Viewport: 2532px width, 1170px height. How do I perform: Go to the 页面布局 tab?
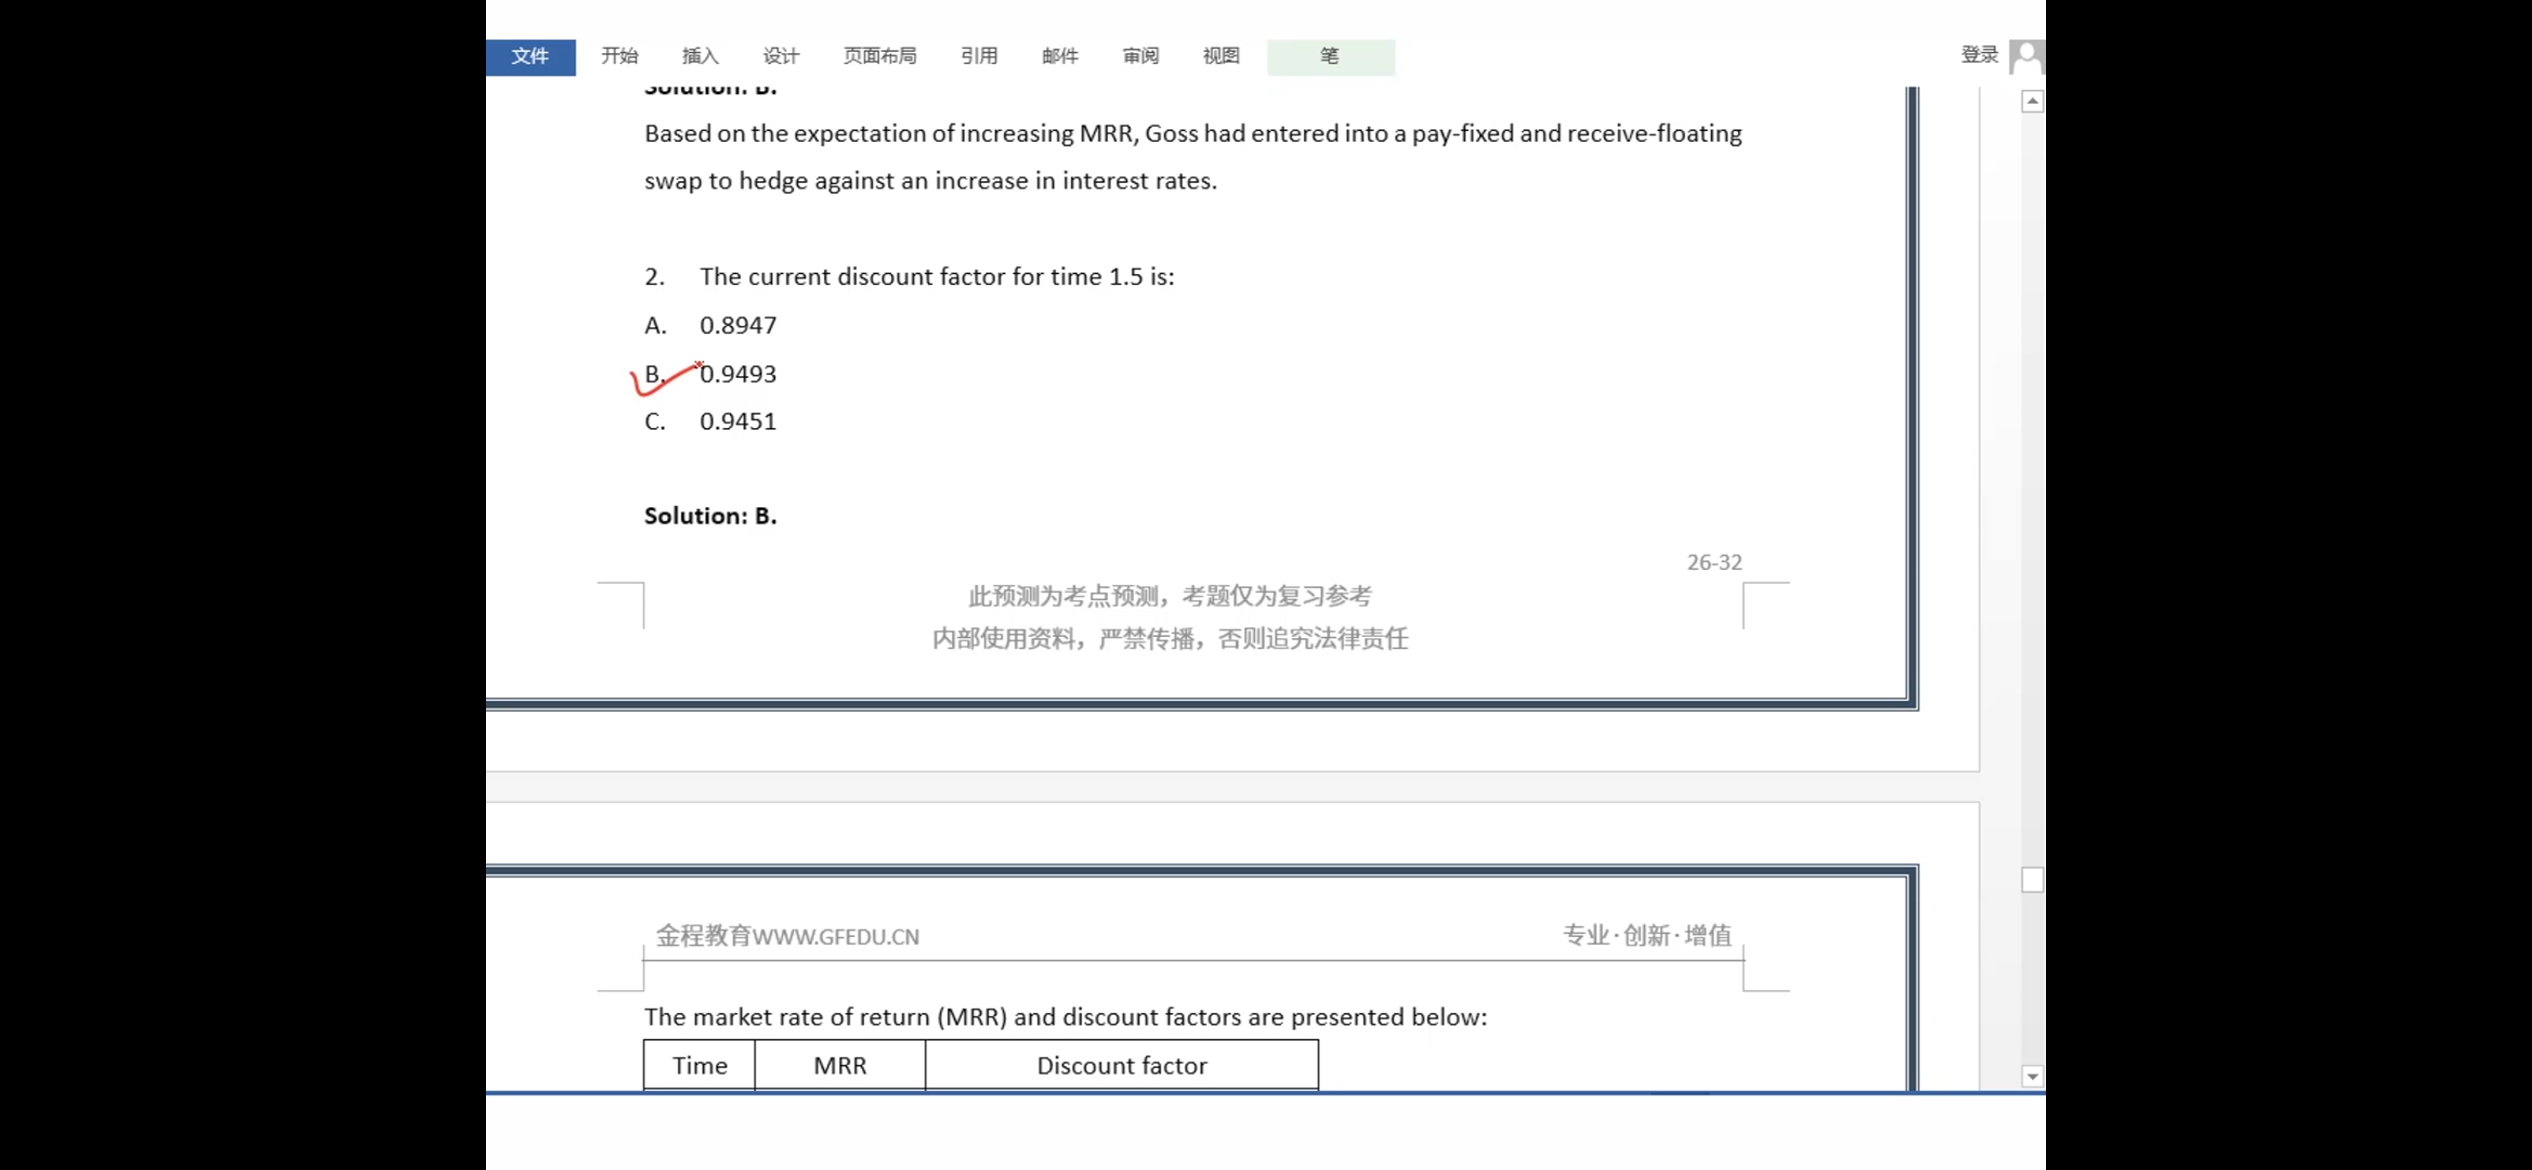pos(879,56)
